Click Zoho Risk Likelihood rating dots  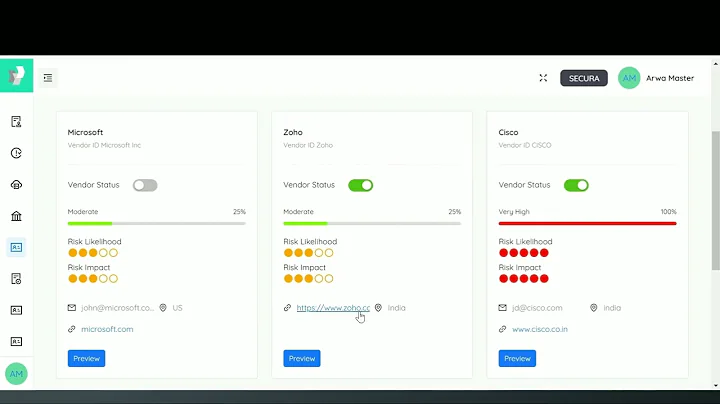pyautogui.click(x=308, y=253)
